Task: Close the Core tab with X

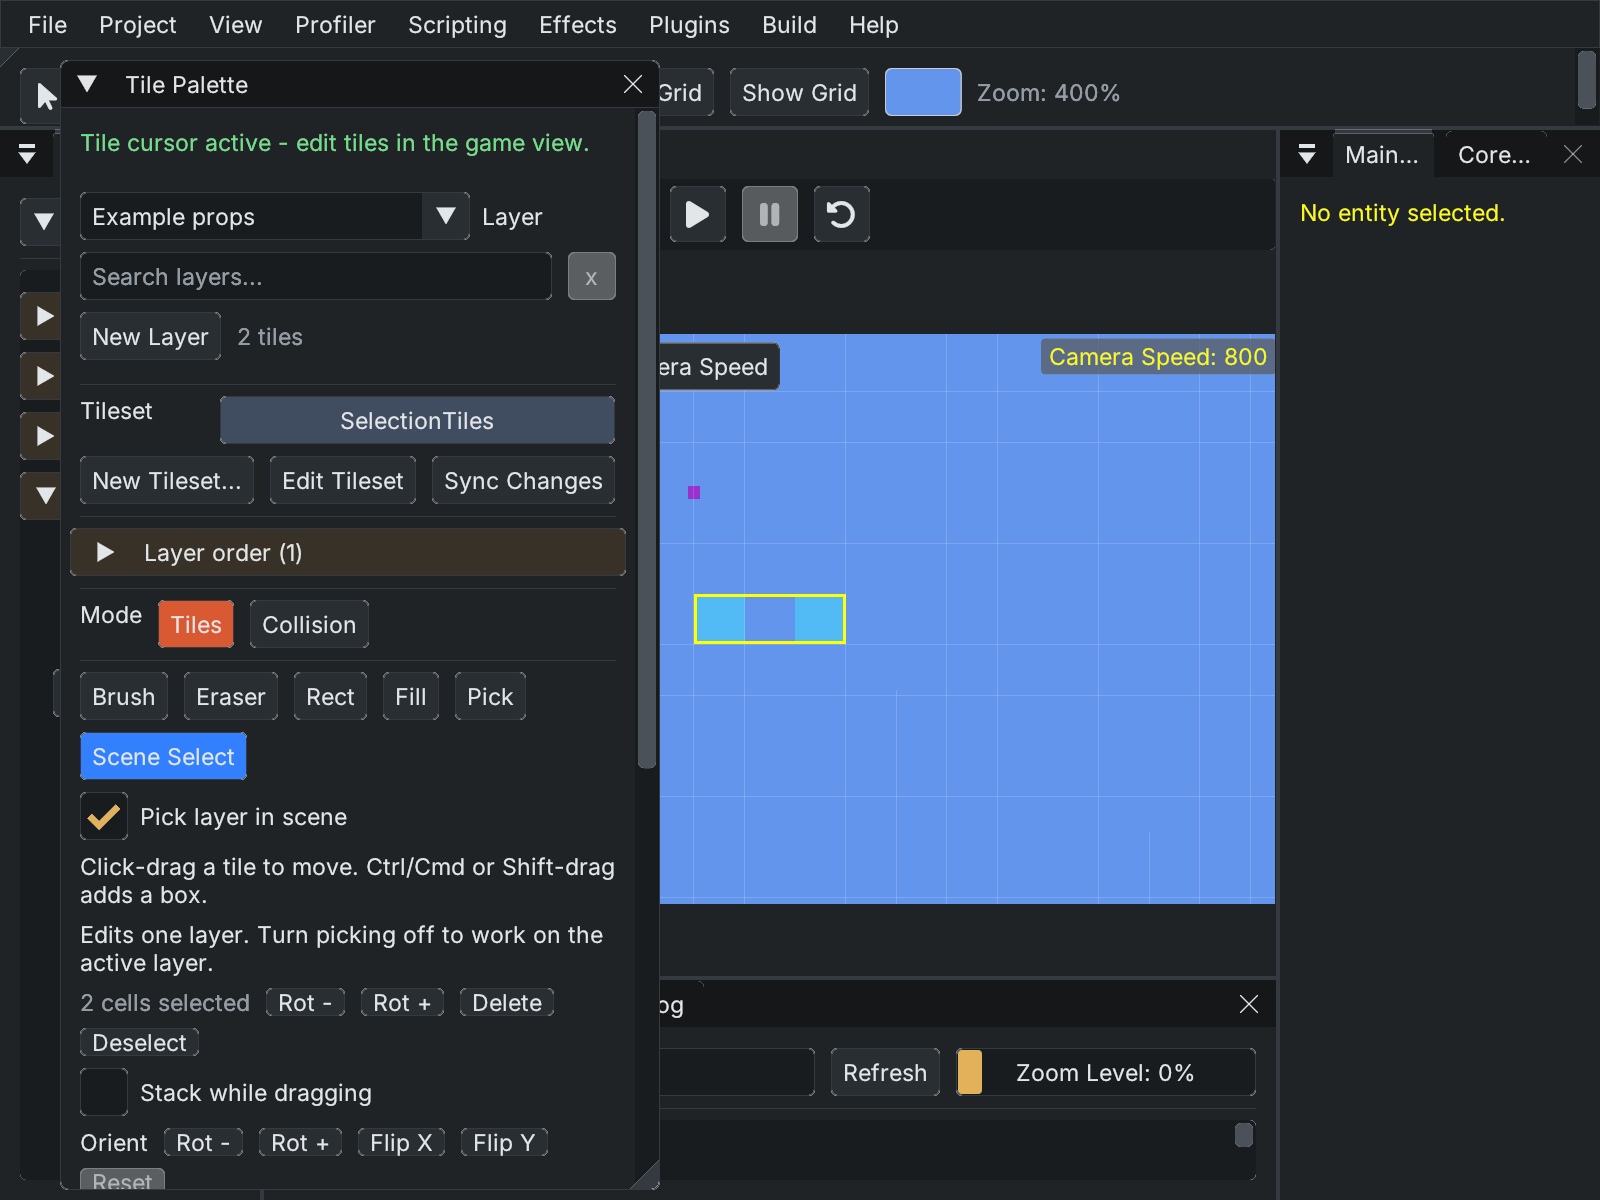Action: point(1573,154)
